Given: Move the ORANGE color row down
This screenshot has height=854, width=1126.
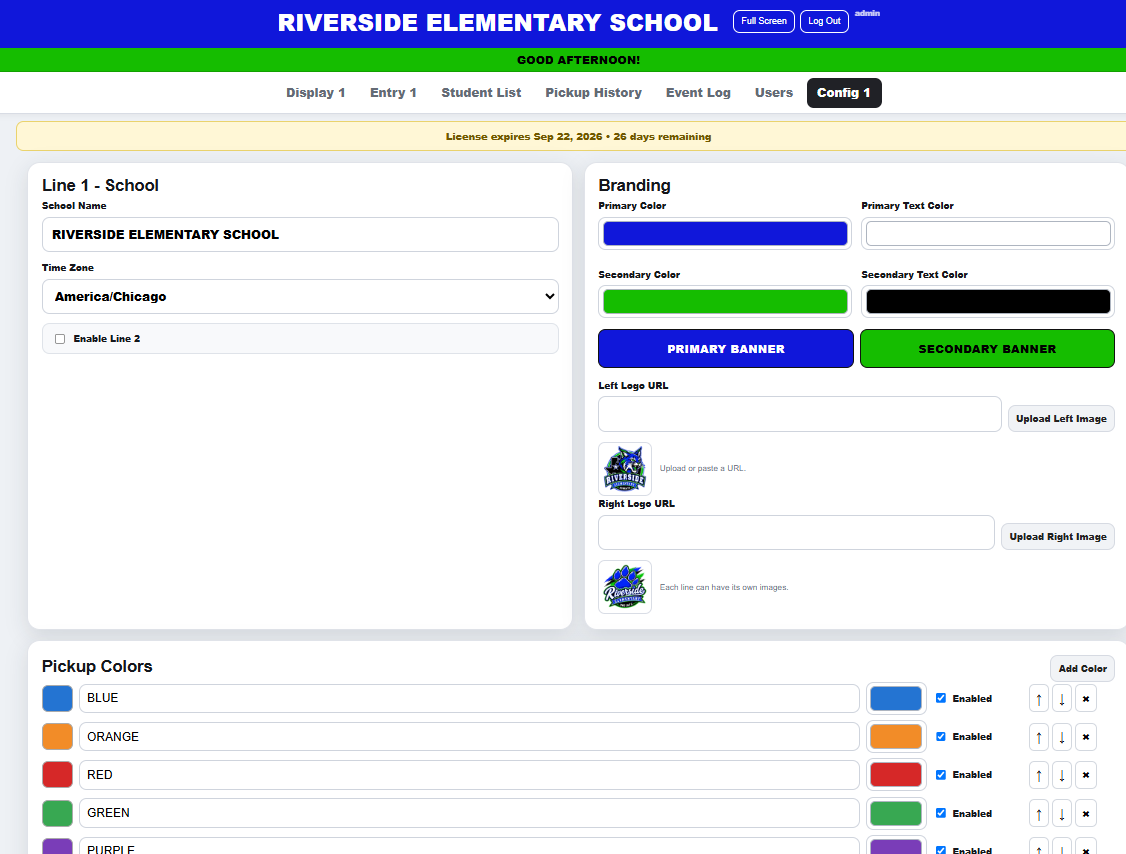Looking at the screenshot, I should coord(1062,736).
